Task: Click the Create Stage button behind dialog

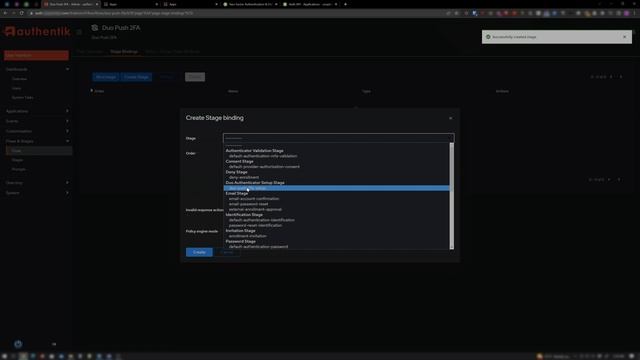Action: point(136,77)
